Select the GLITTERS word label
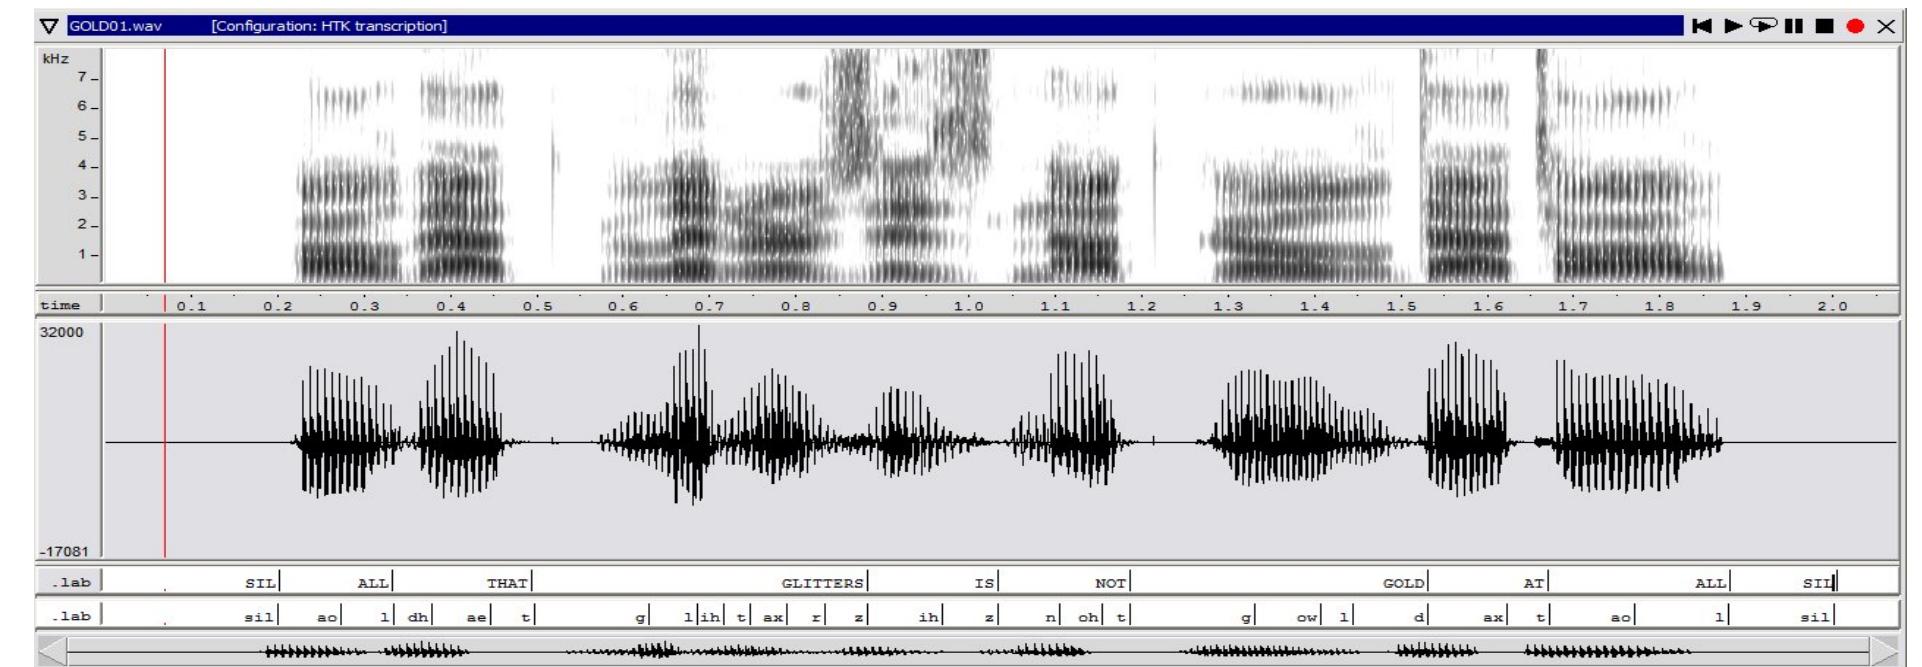Viewport: 1922px width, 667px height. [x=822, y=583]
